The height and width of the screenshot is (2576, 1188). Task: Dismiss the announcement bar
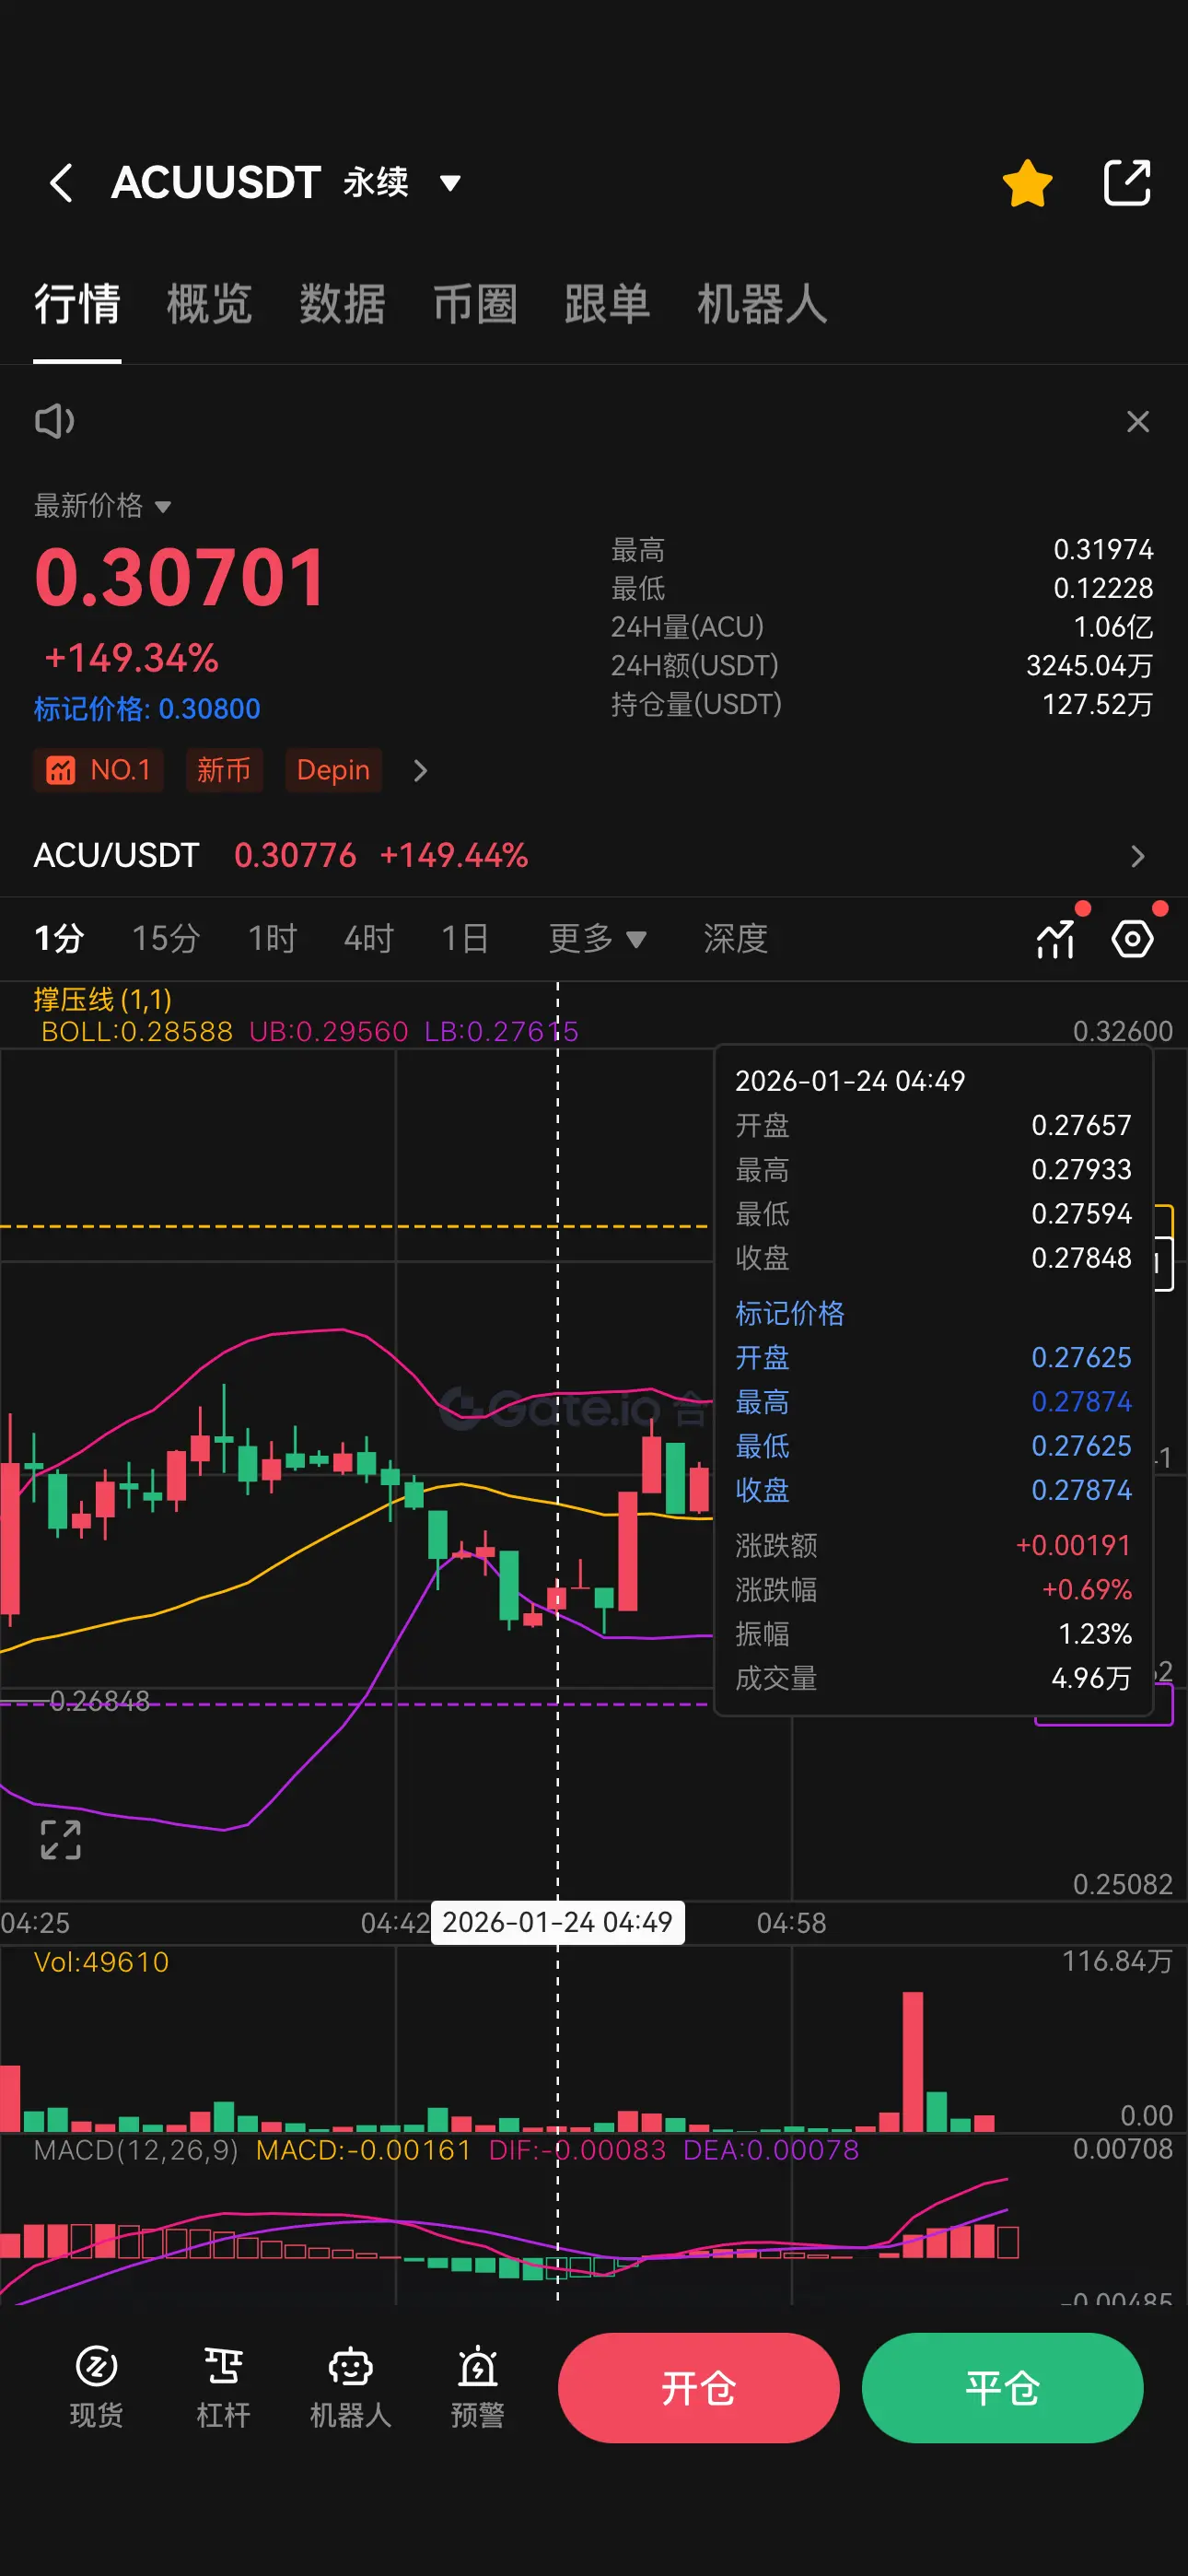(1137, 421)
